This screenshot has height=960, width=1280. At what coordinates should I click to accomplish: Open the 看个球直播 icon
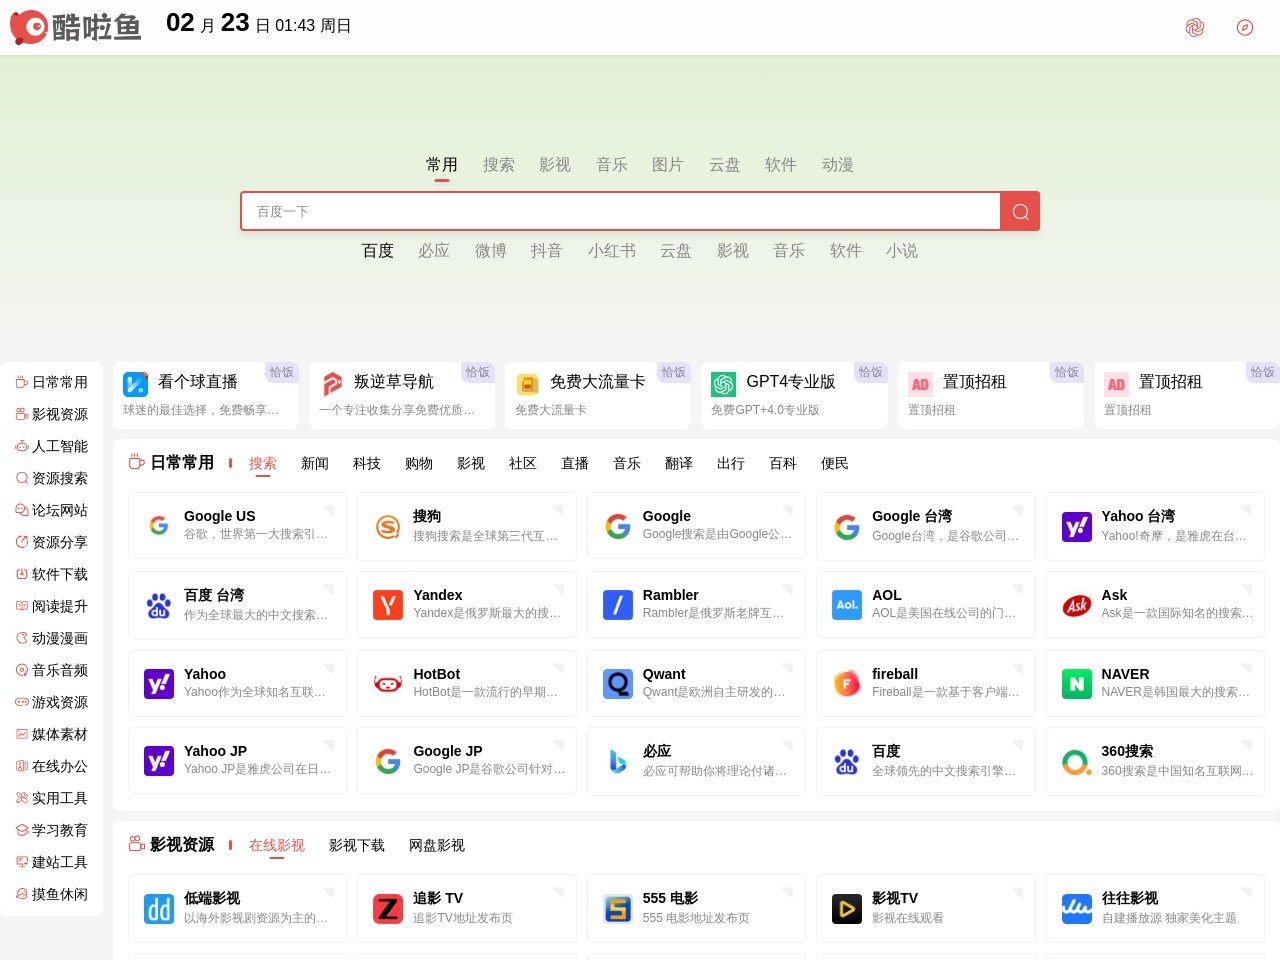(x=135, y=384)
